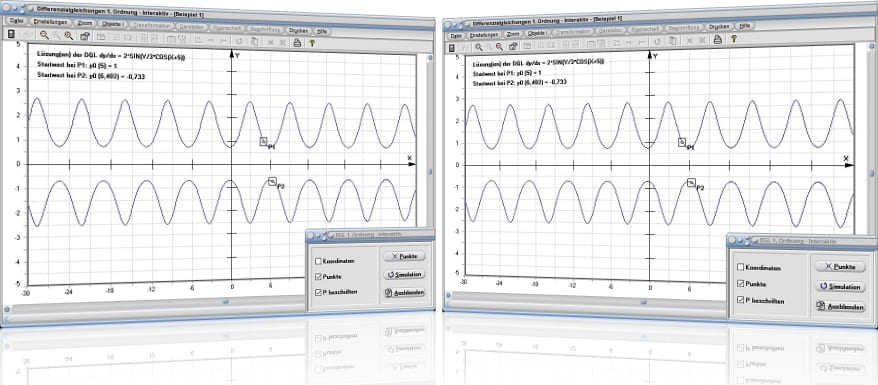Select point marker P2 in the right graph
Viewport: 878px width, 385px height.
pyautogui.click(x=691, y=182)
